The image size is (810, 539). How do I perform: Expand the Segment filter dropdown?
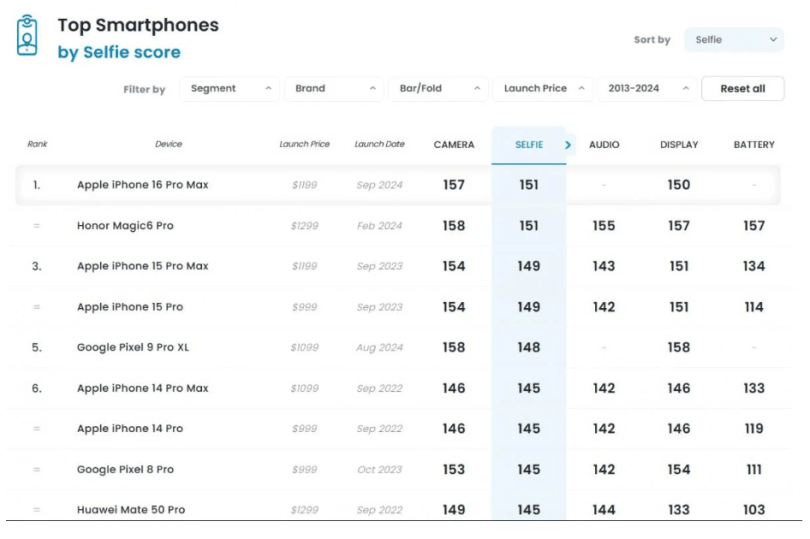230,89
